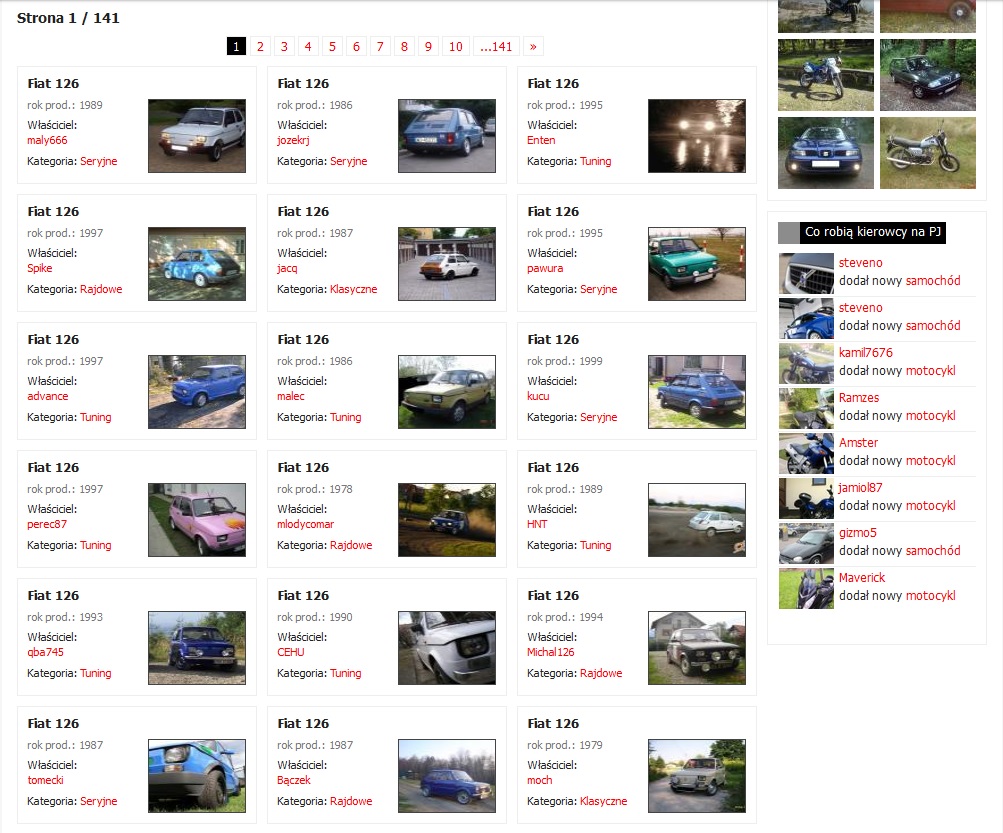Open moch's 1979 Fiat 126 photo
The width and height of the screenshot is (1003, 833).
pos(697,775)
